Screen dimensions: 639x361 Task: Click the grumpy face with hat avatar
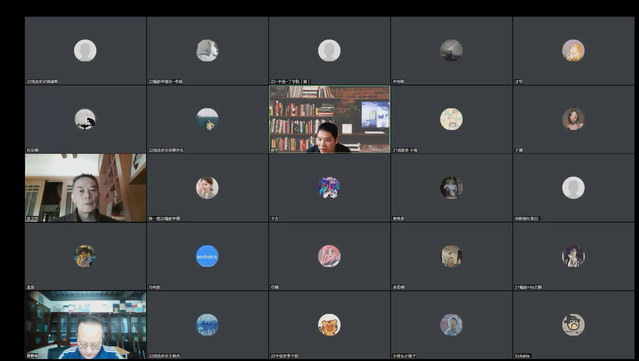573,325
